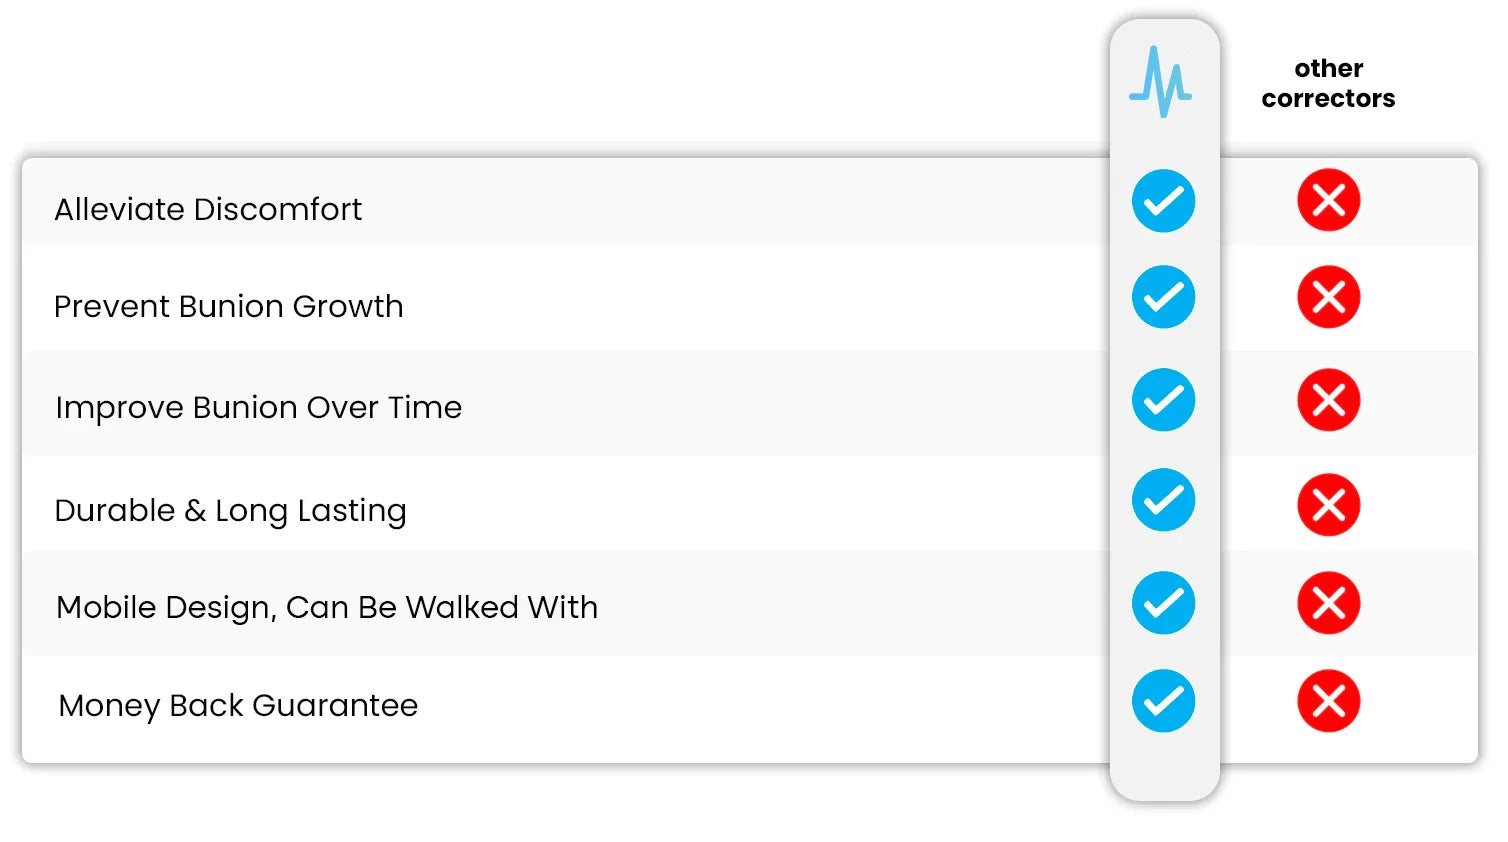
Task: Click red X for Durable & Long Lasting
Action: tap(1328, 504)
